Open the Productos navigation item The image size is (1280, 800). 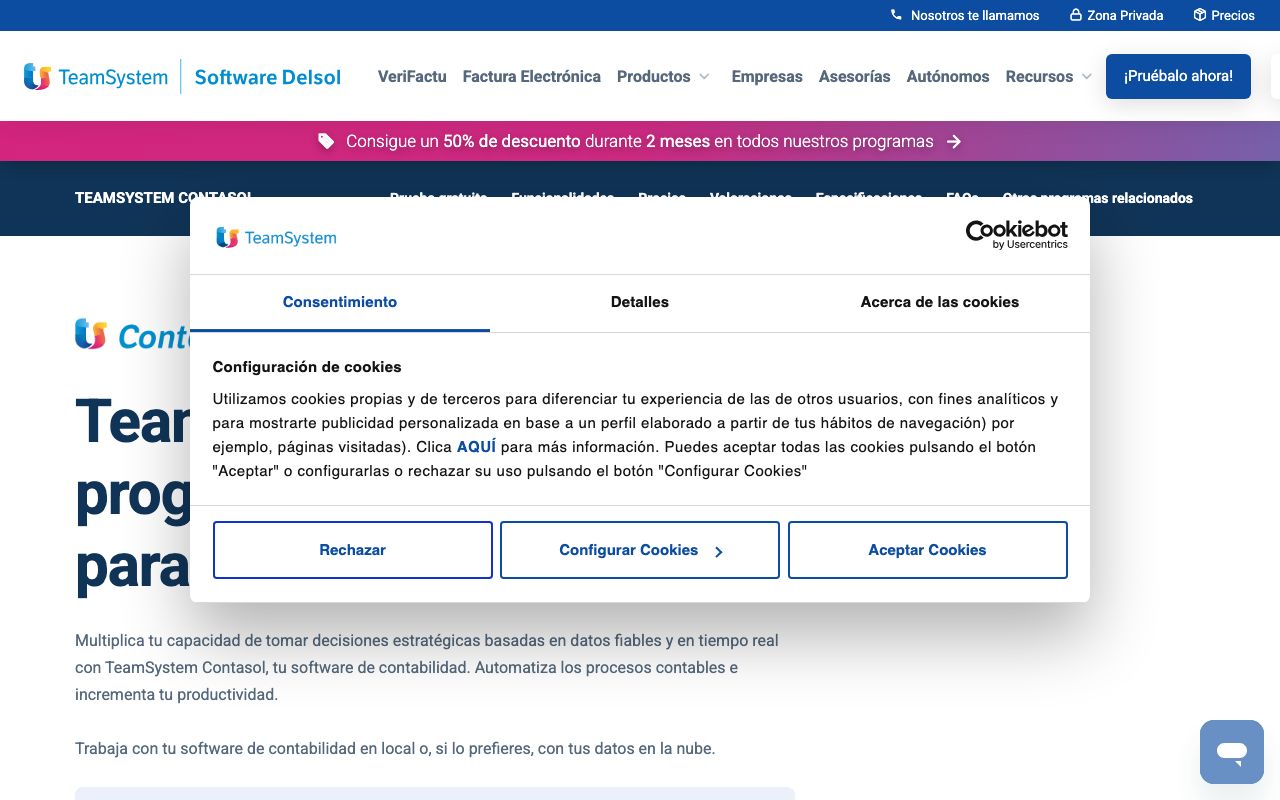pos(654,77)
